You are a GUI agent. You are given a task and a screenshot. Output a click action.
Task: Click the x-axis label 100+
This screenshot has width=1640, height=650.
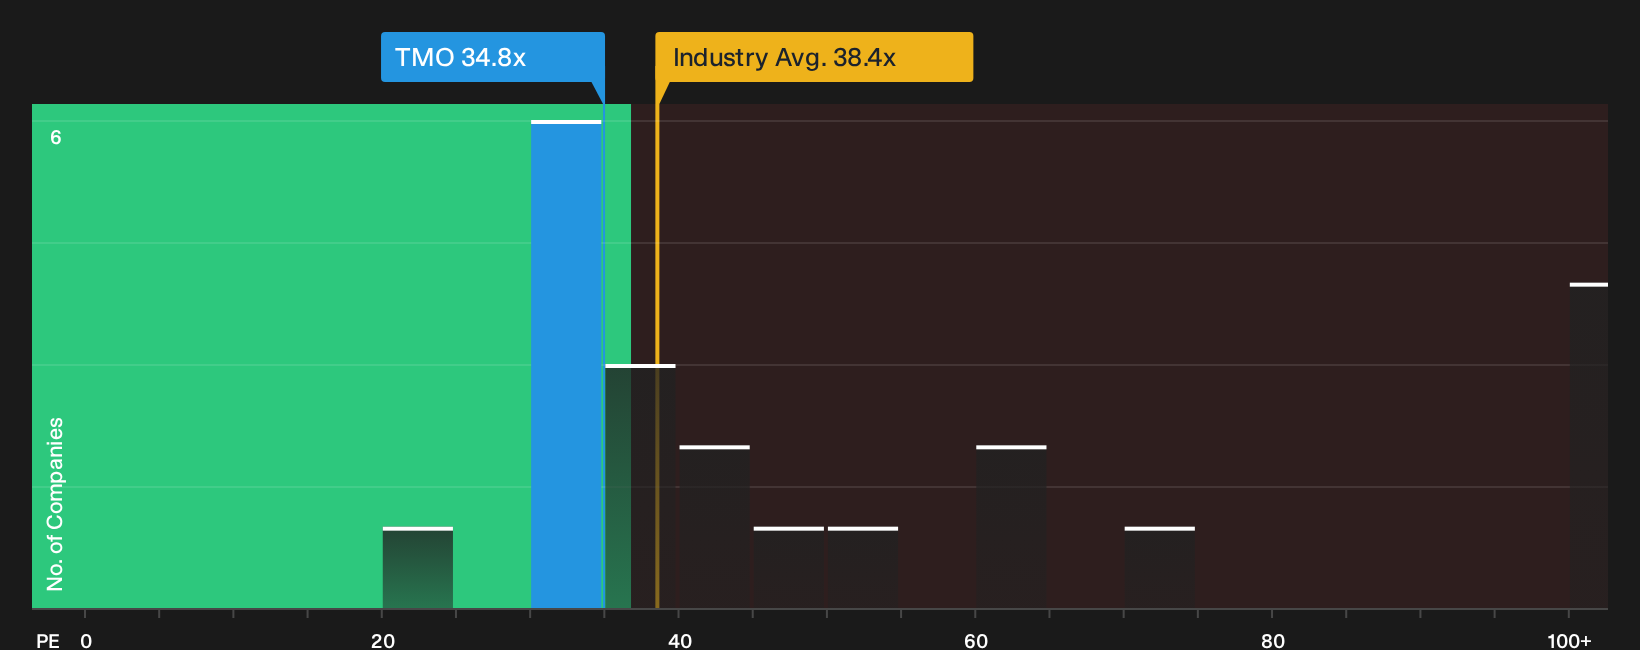pos(1569,641)
